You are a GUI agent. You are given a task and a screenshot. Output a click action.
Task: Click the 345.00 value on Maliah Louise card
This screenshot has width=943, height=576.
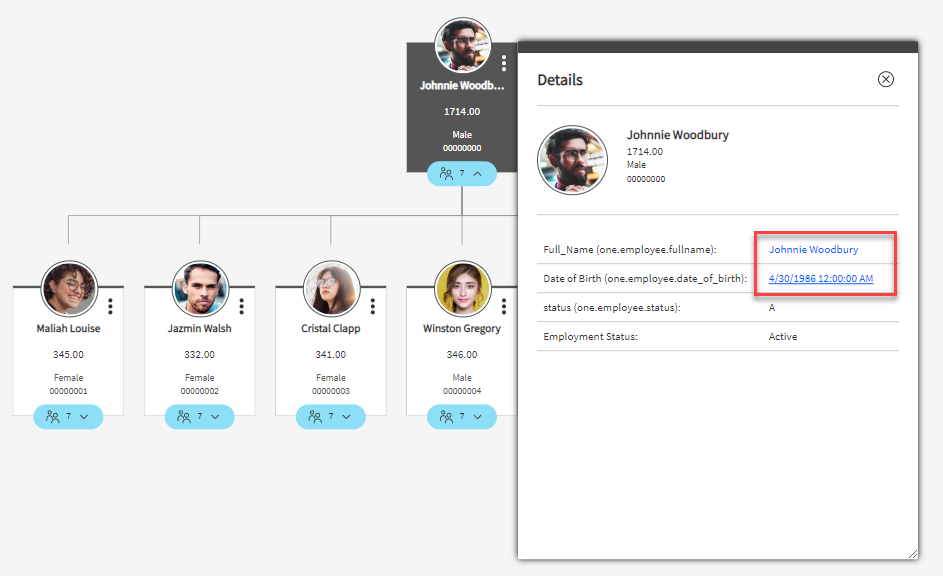[68, 355]
